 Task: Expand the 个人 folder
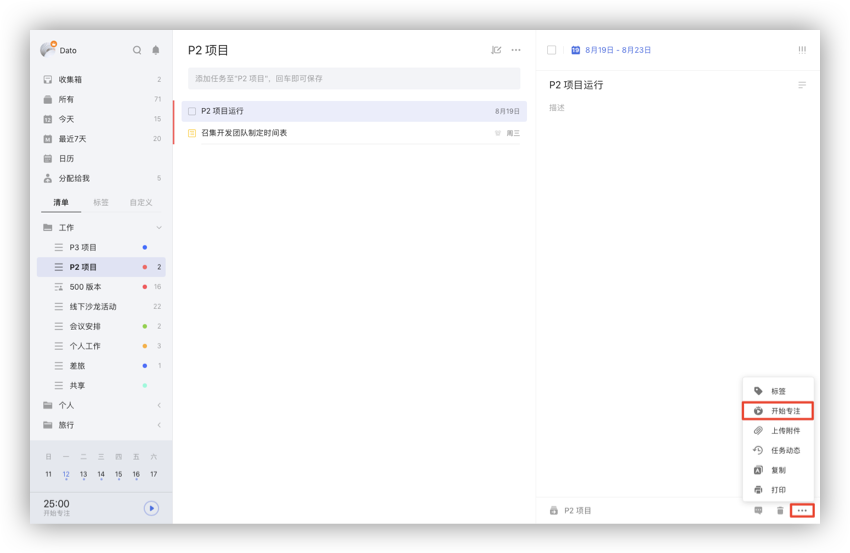click(159, 405)
